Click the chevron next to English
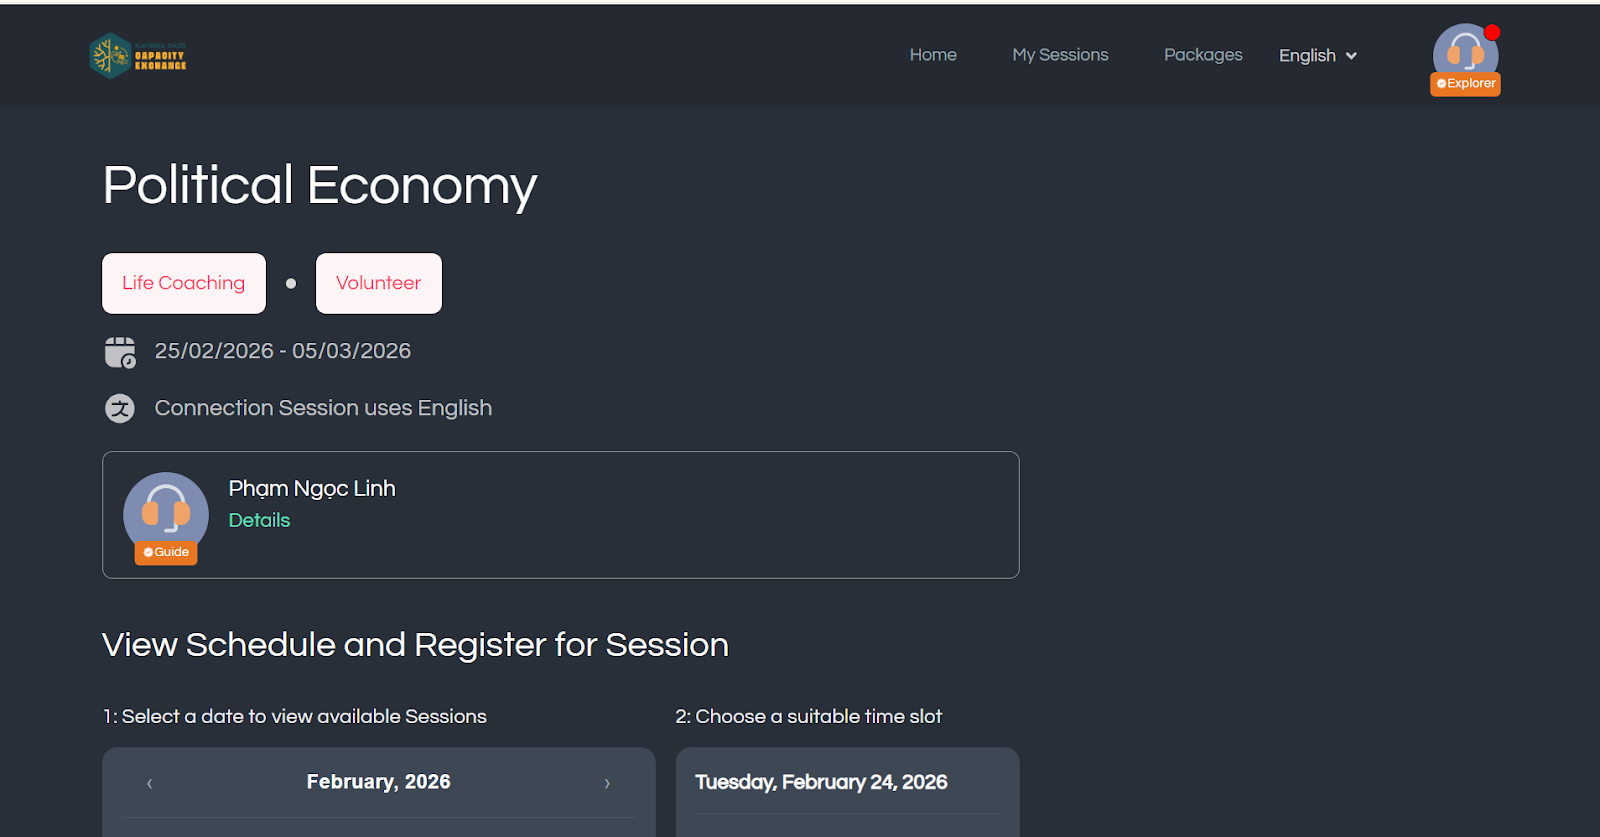This screenshot has width=1600, height=837. click(x=1351, y=56)
